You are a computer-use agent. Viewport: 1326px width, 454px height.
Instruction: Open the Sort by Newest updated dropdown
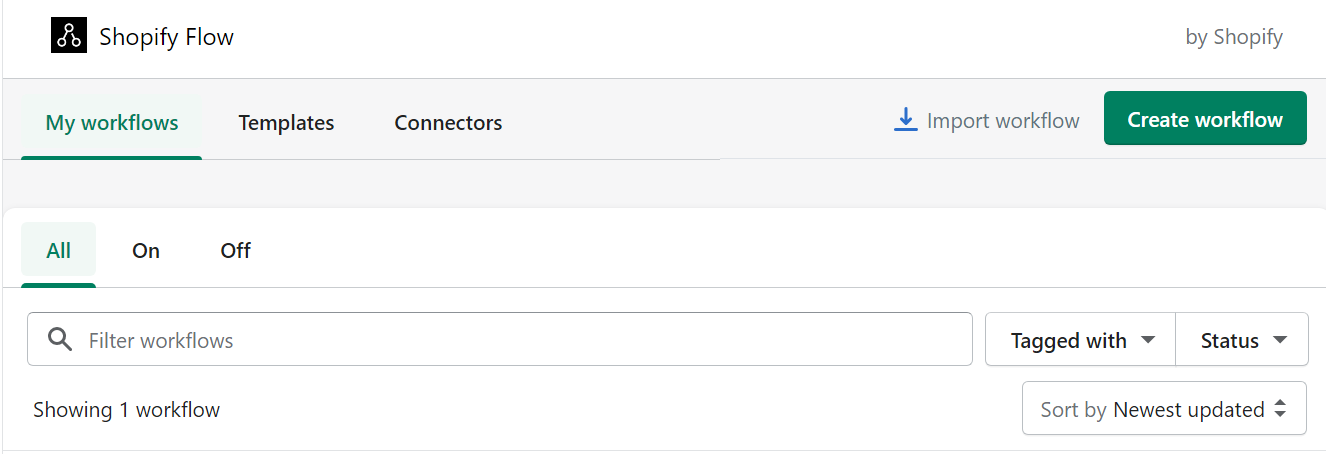pos(1163,409)
